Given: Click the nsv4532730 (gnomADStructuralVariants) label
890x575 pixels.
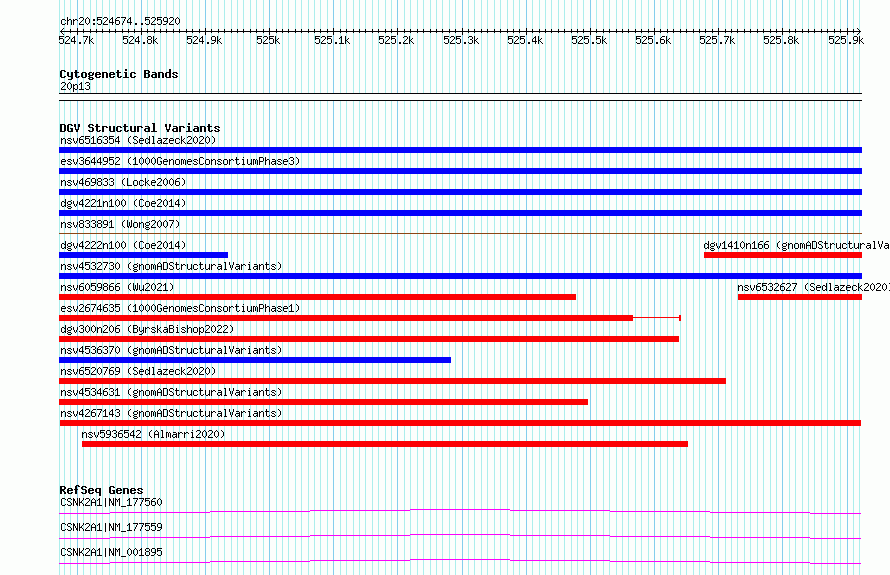Looking at the screenshot, I should [171, 266].
